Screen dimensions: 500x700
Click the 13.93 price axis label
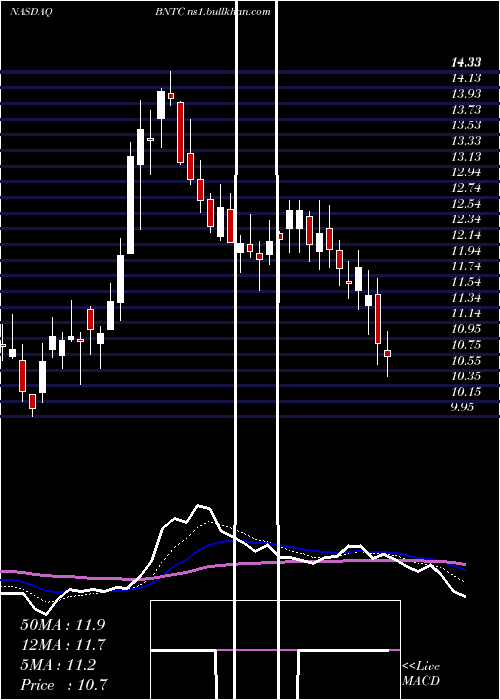[466, 94]
